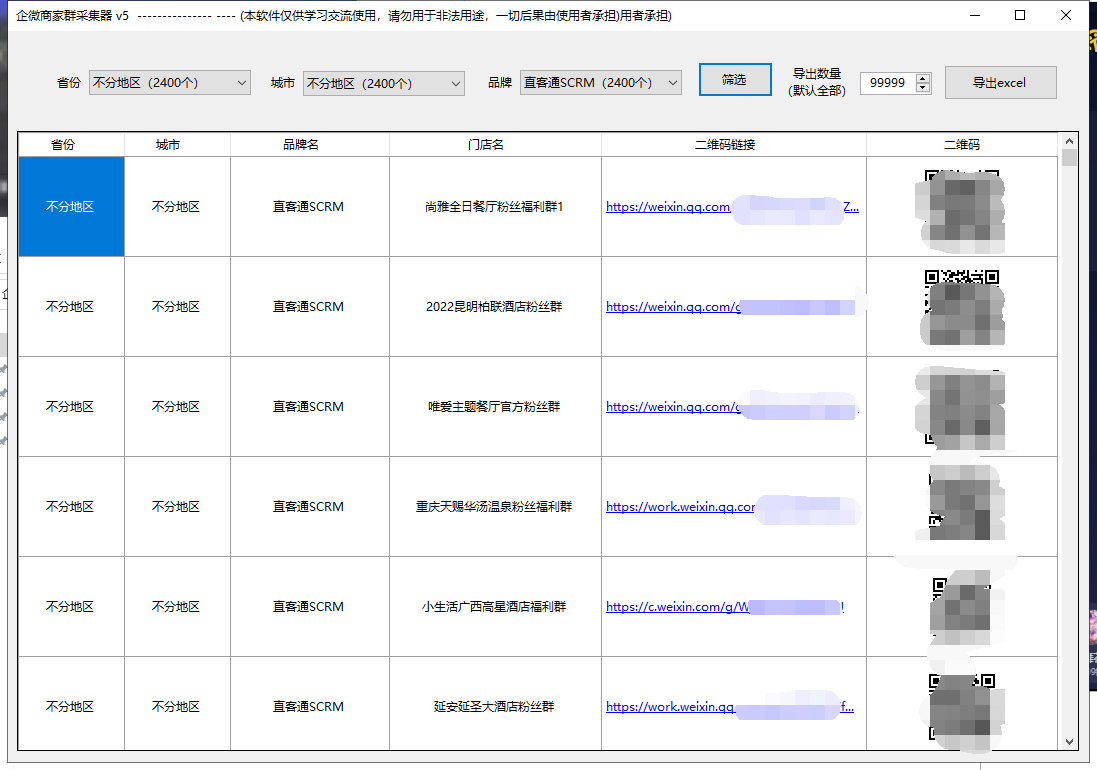Expand the 城市 city dropdown

383,84
